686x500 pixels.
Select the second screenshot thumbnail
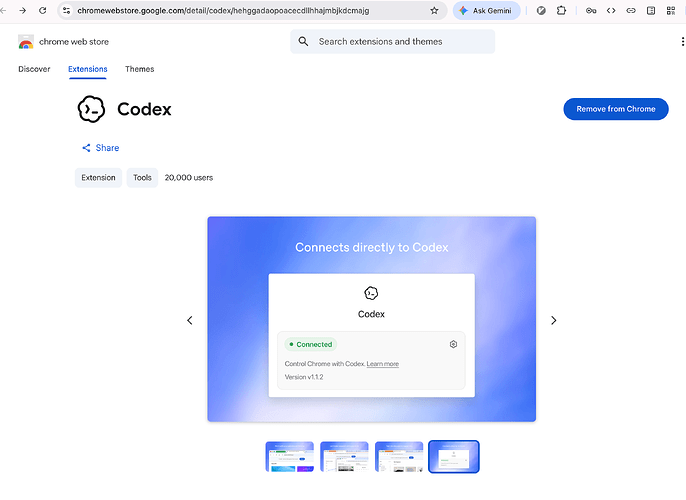pos(344,457)
